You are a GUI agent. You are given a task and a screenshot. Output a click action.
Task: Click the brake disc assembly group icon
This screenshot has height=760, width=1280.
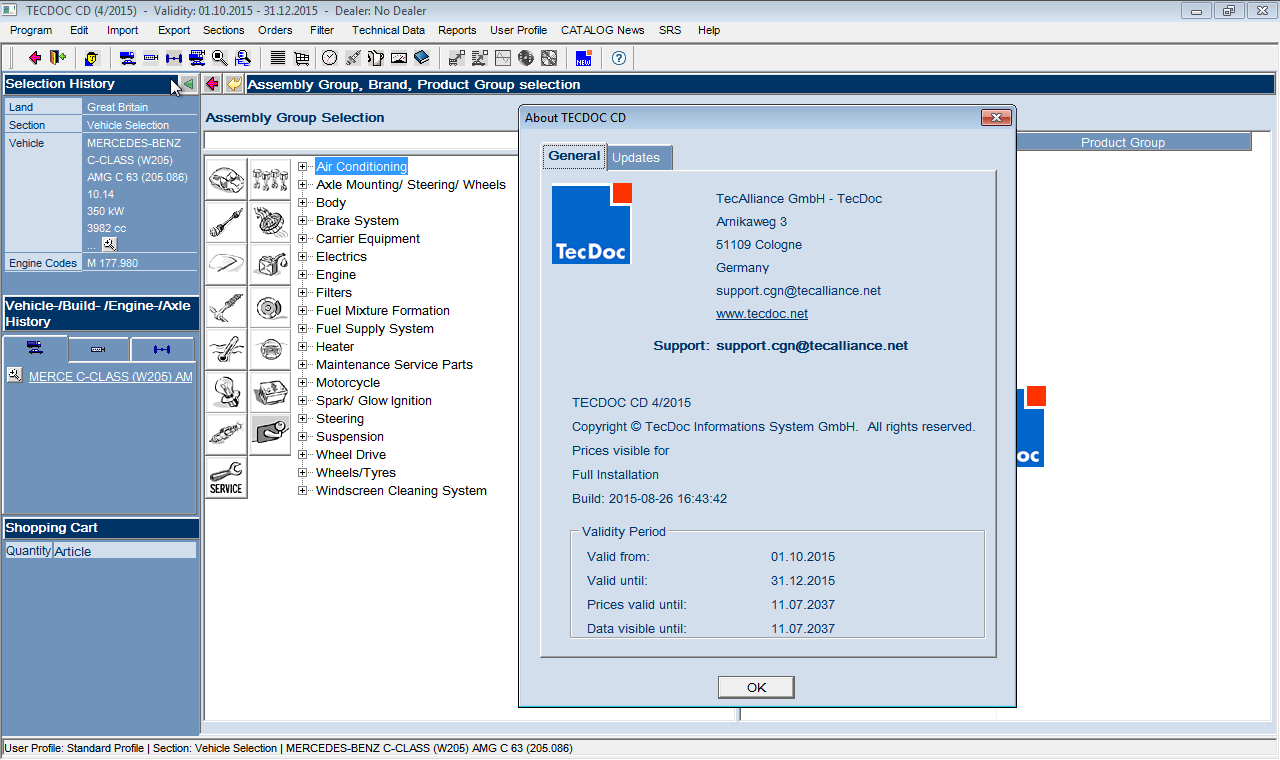click(269, 306)
